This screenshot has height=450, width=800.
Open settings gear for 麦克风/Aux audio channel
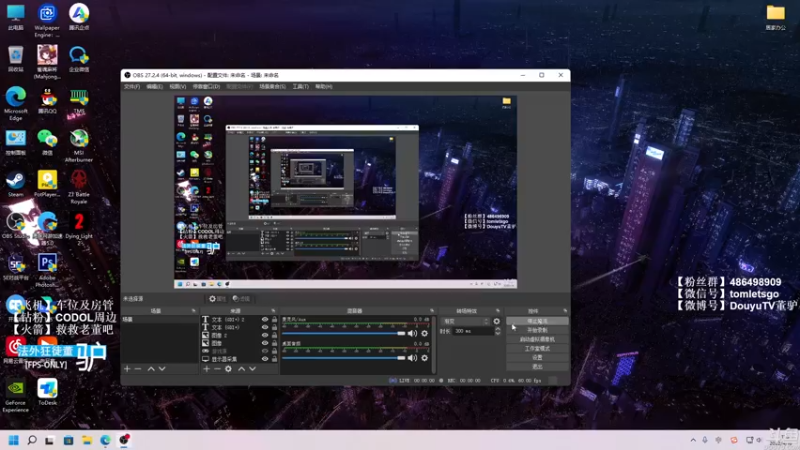[x=424, y=333]
